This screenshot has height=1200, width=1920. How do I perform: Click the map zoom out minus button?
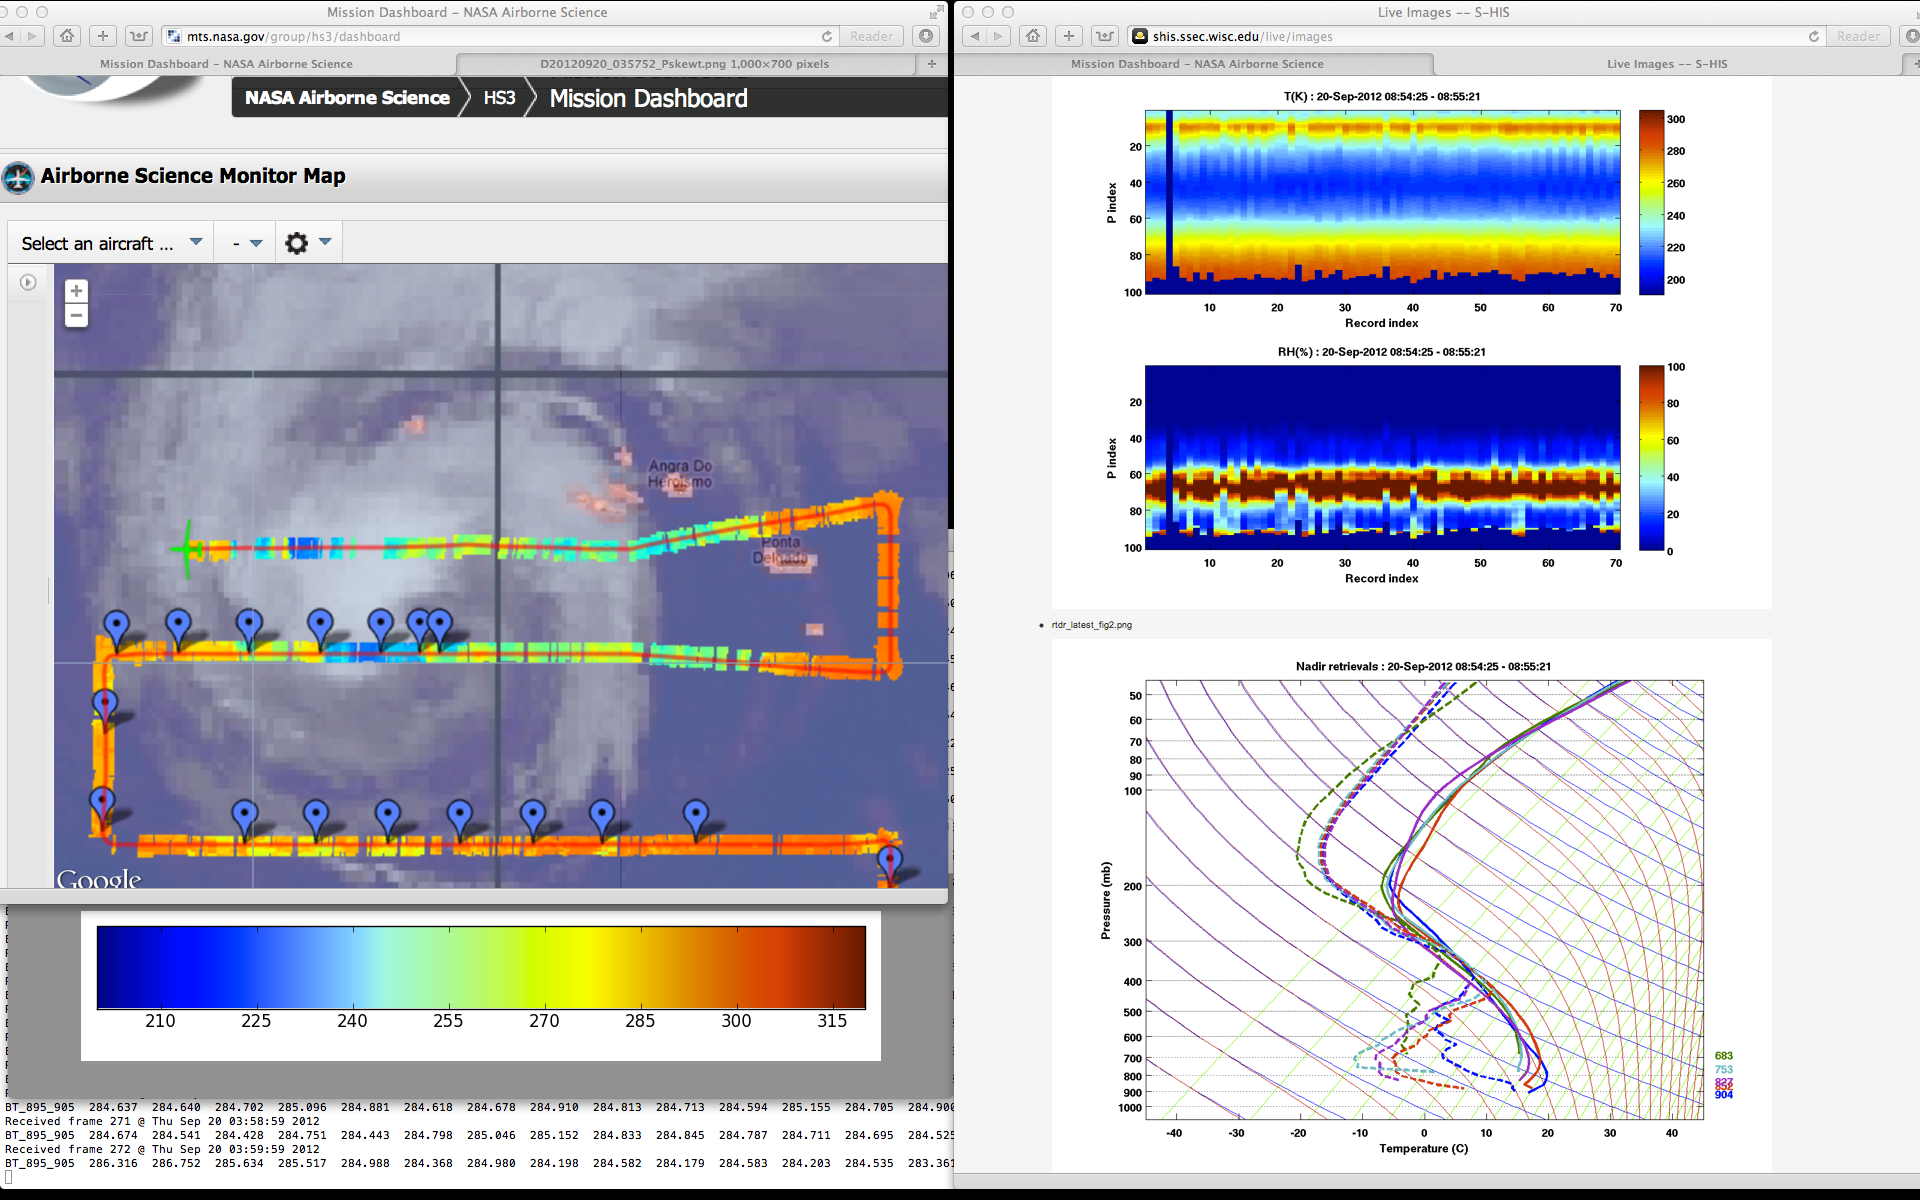coord(76,316)
